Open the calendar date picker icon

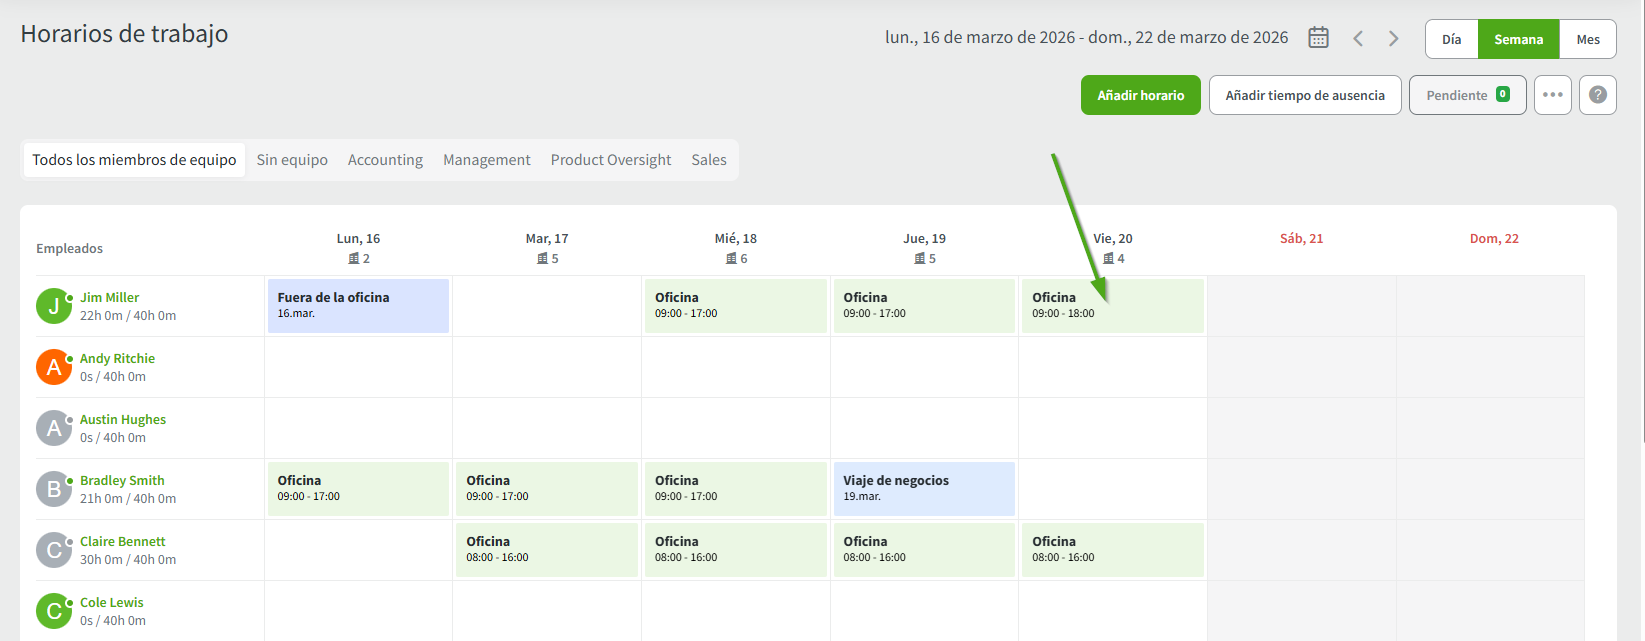tap(1318, 38)
